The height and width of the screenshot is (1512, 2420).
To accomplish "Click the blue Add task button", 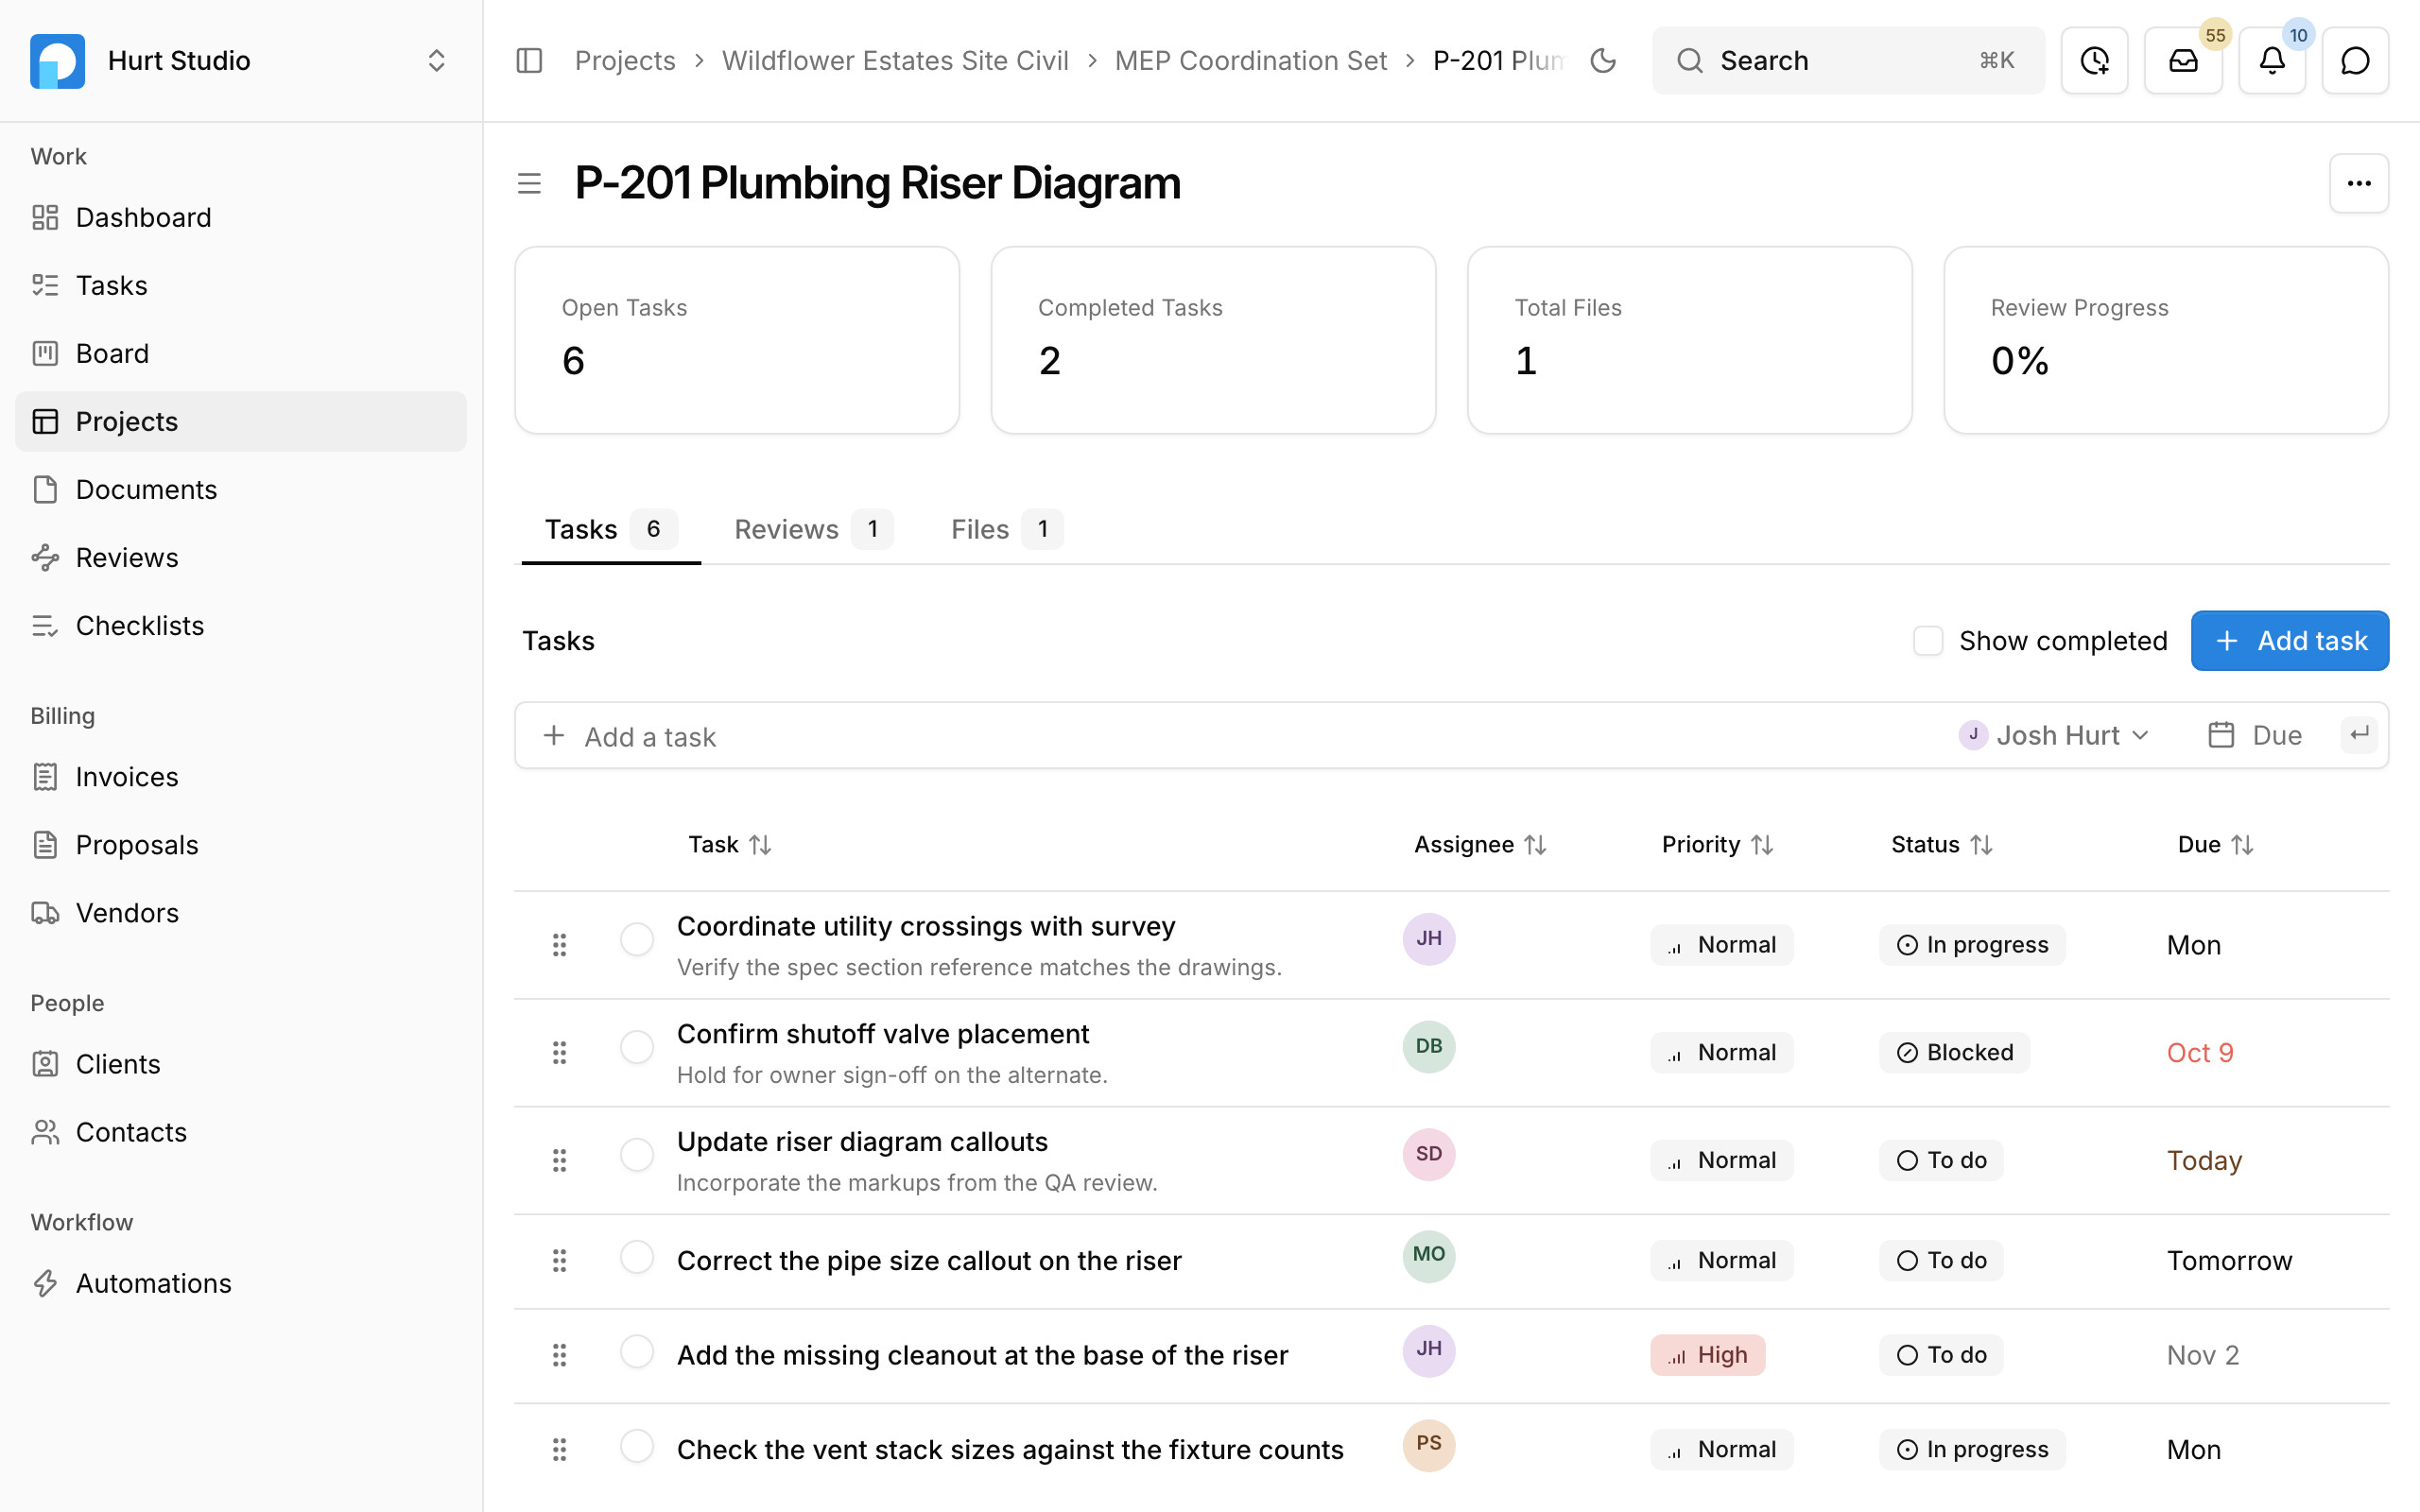I will [2289, 640].
